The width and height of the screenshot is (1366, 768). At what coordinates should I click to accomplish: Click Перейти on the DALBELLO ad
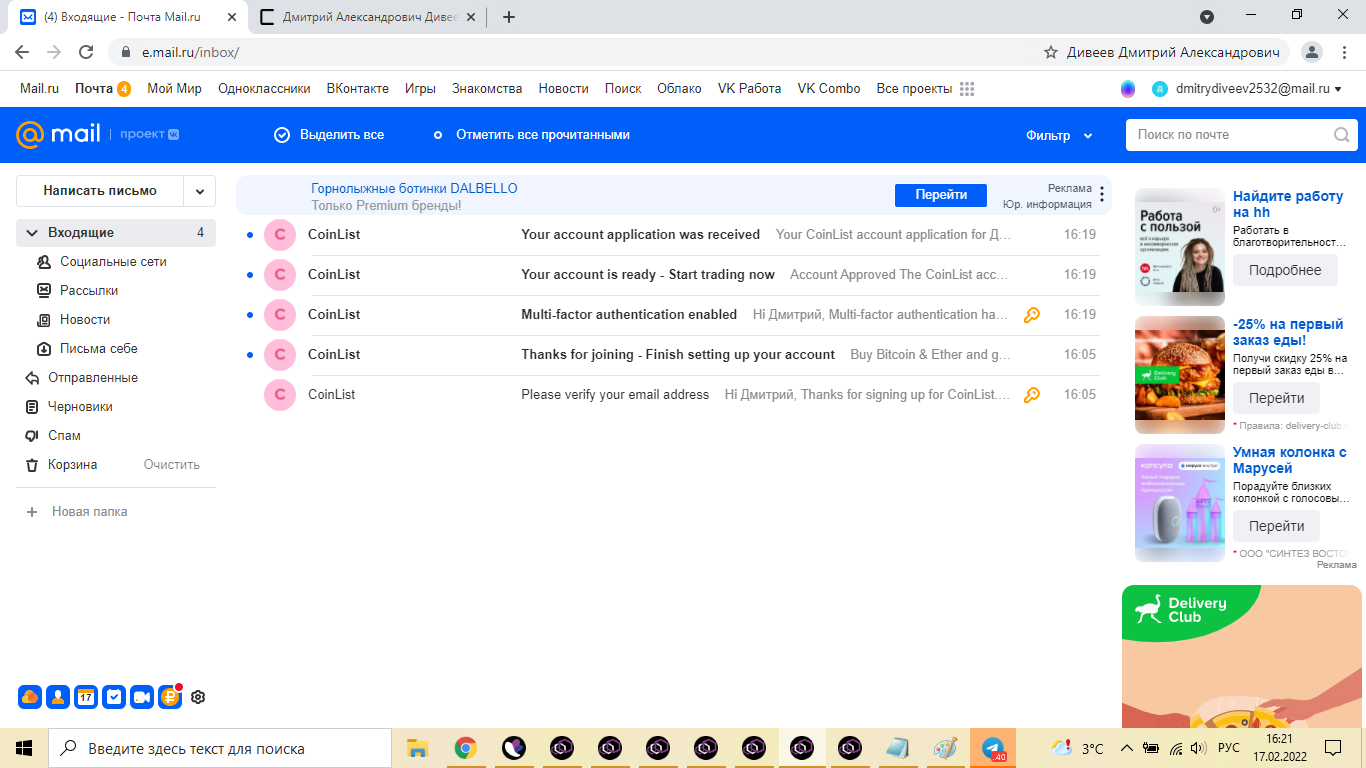pyautogui.click(x=941, y=195)
